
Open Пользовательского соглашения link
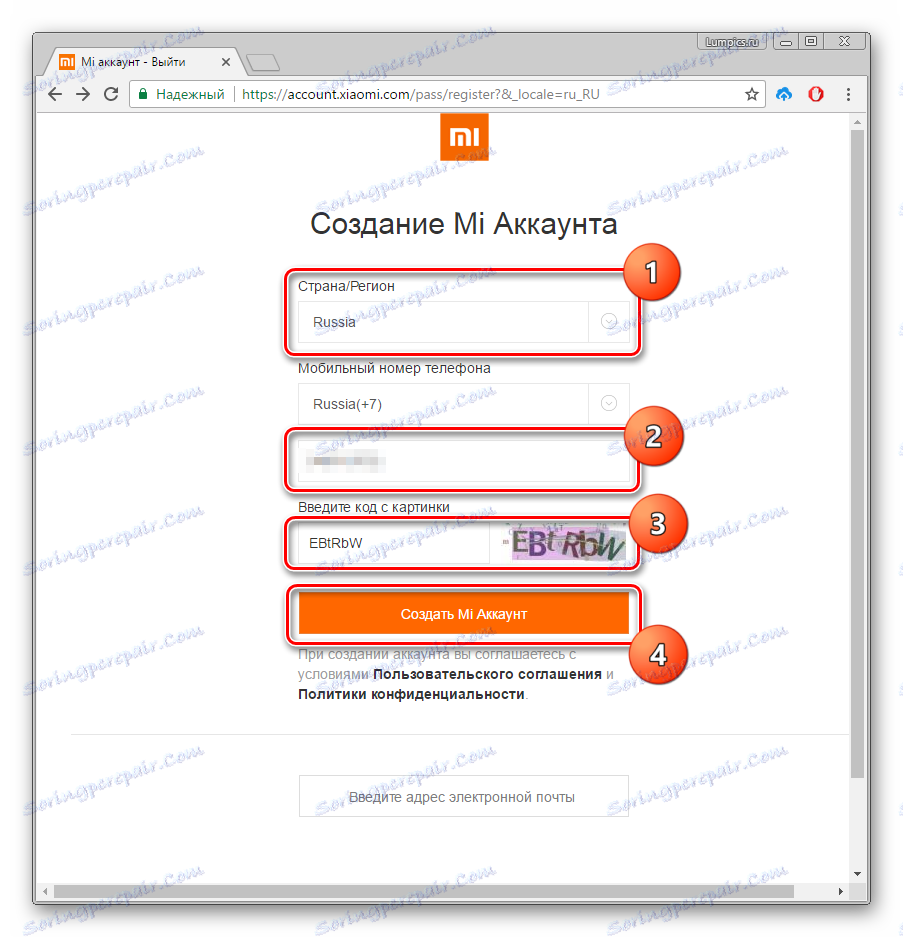(487, 674)
